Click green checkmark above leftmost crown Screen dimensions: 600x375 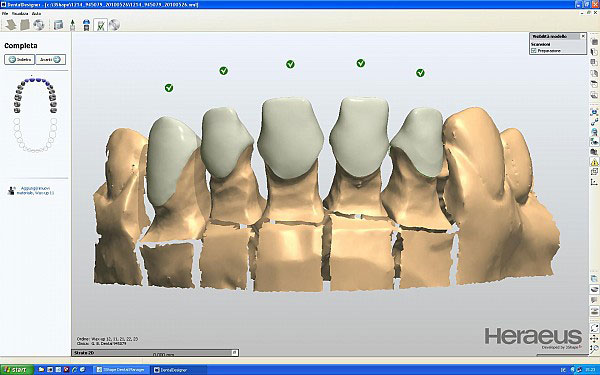click(x=169, y=88)
